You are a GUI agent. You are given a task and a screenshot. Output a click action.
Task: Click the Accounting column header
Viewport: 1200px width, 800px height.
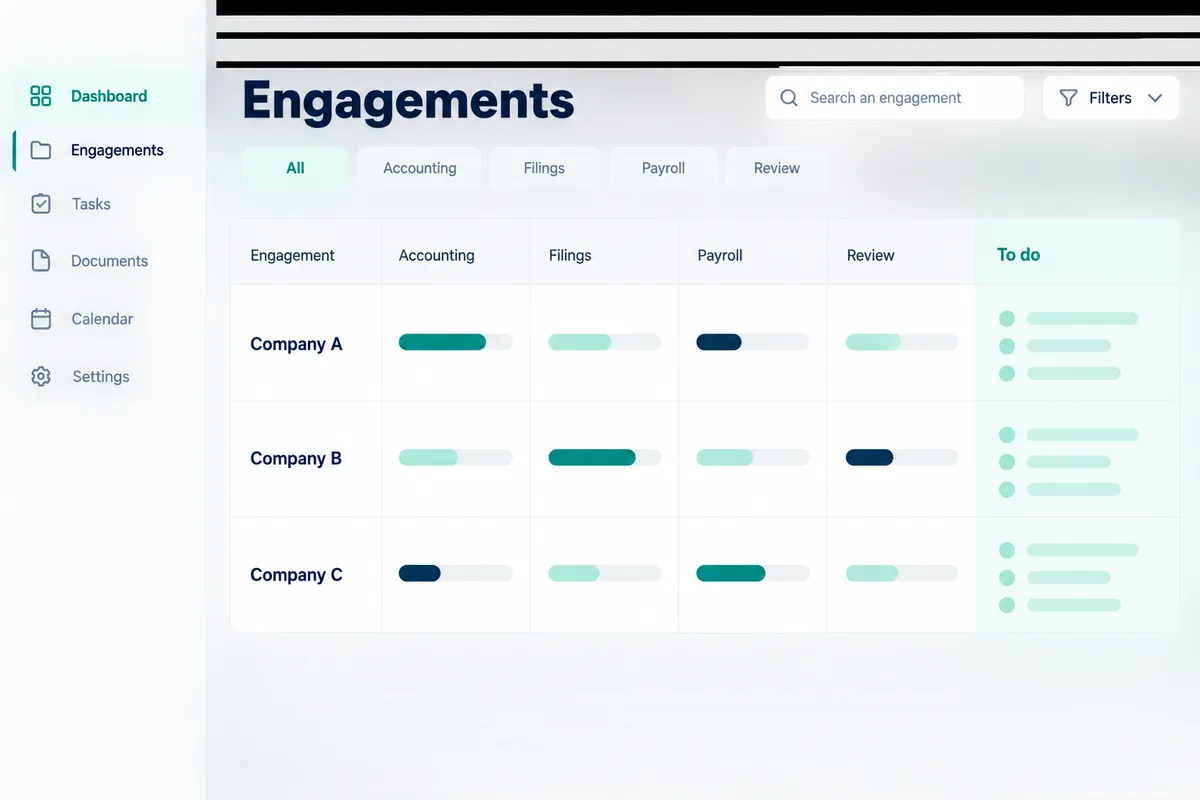click(x=437, y=255)
